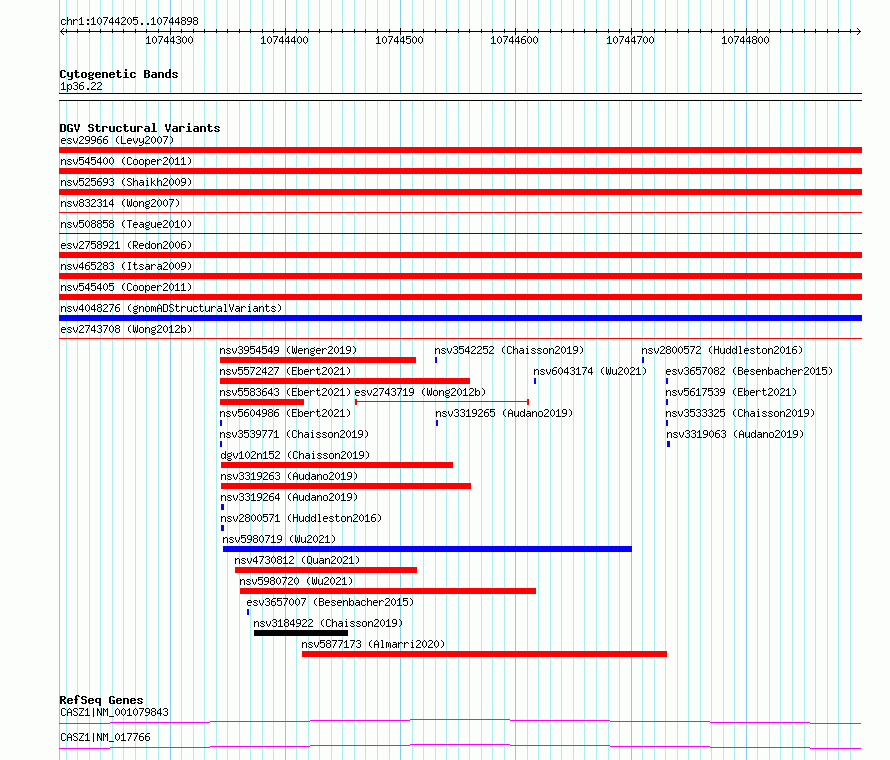Click CASZ1|NM_017766 gene label
This screenshot has height=760, width=890.
point(106,737)
